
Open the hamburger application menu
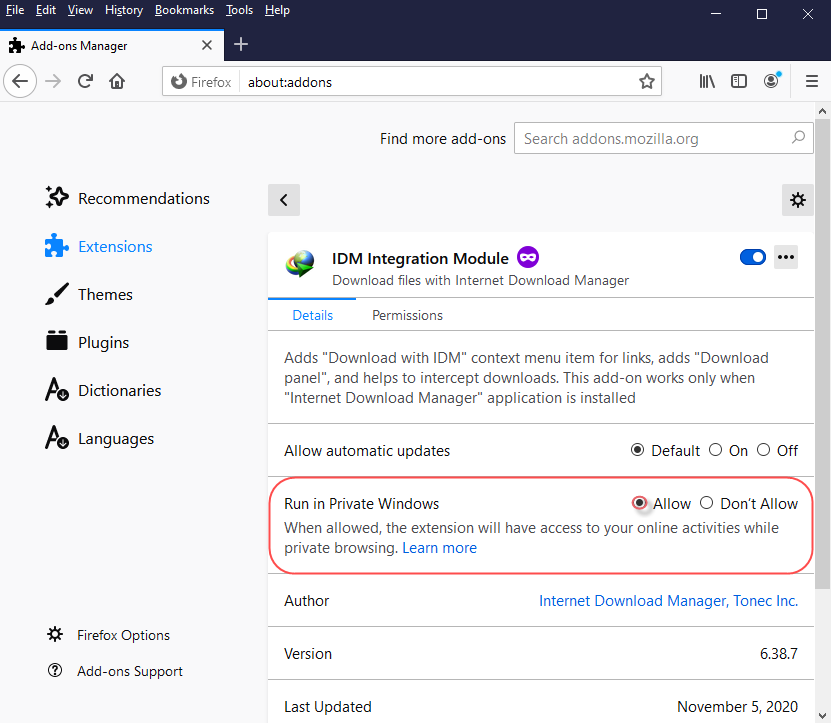(811, 82)
